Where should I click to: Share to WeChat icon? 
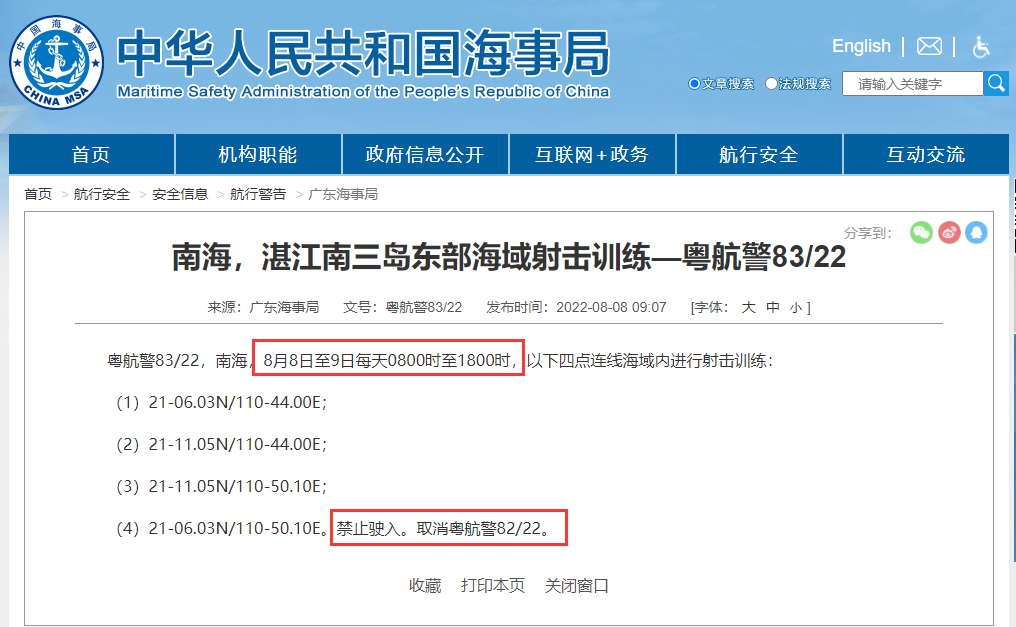point(921,232)
